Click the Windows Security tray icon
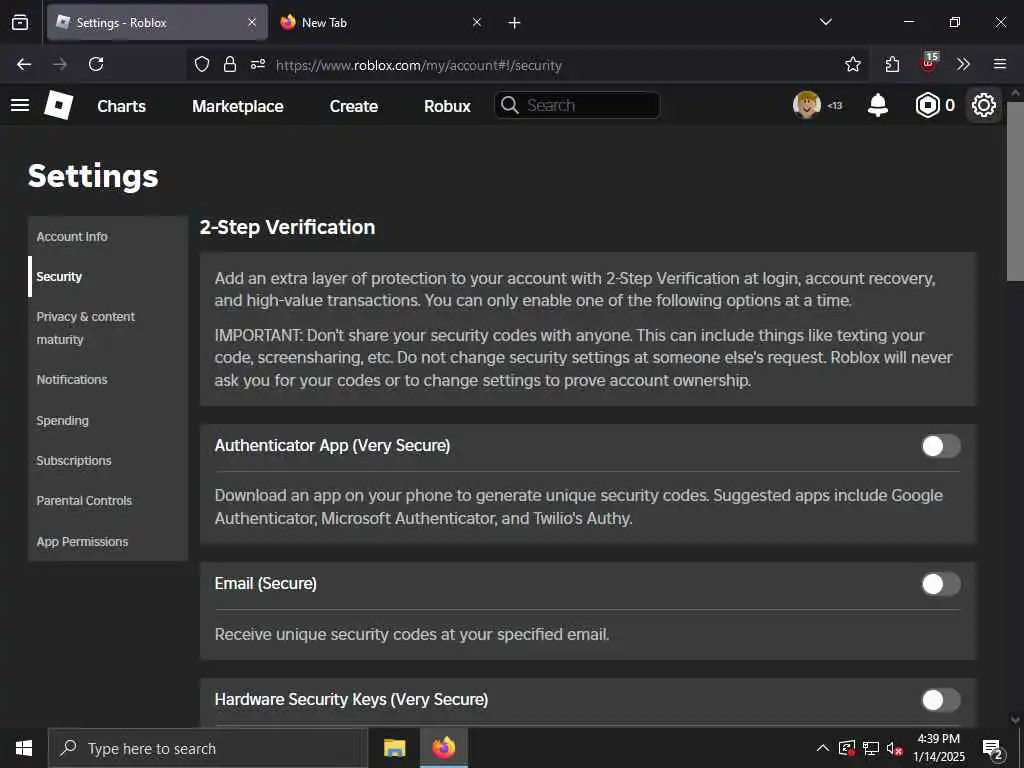 click(846, 748)
